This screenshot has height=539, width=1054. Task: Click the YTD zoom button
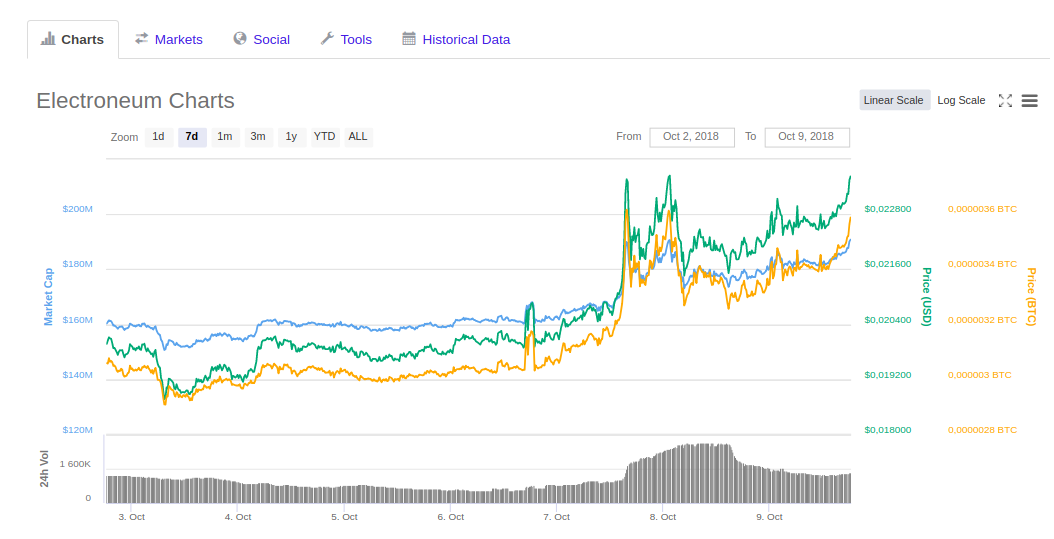coord(324,137)
